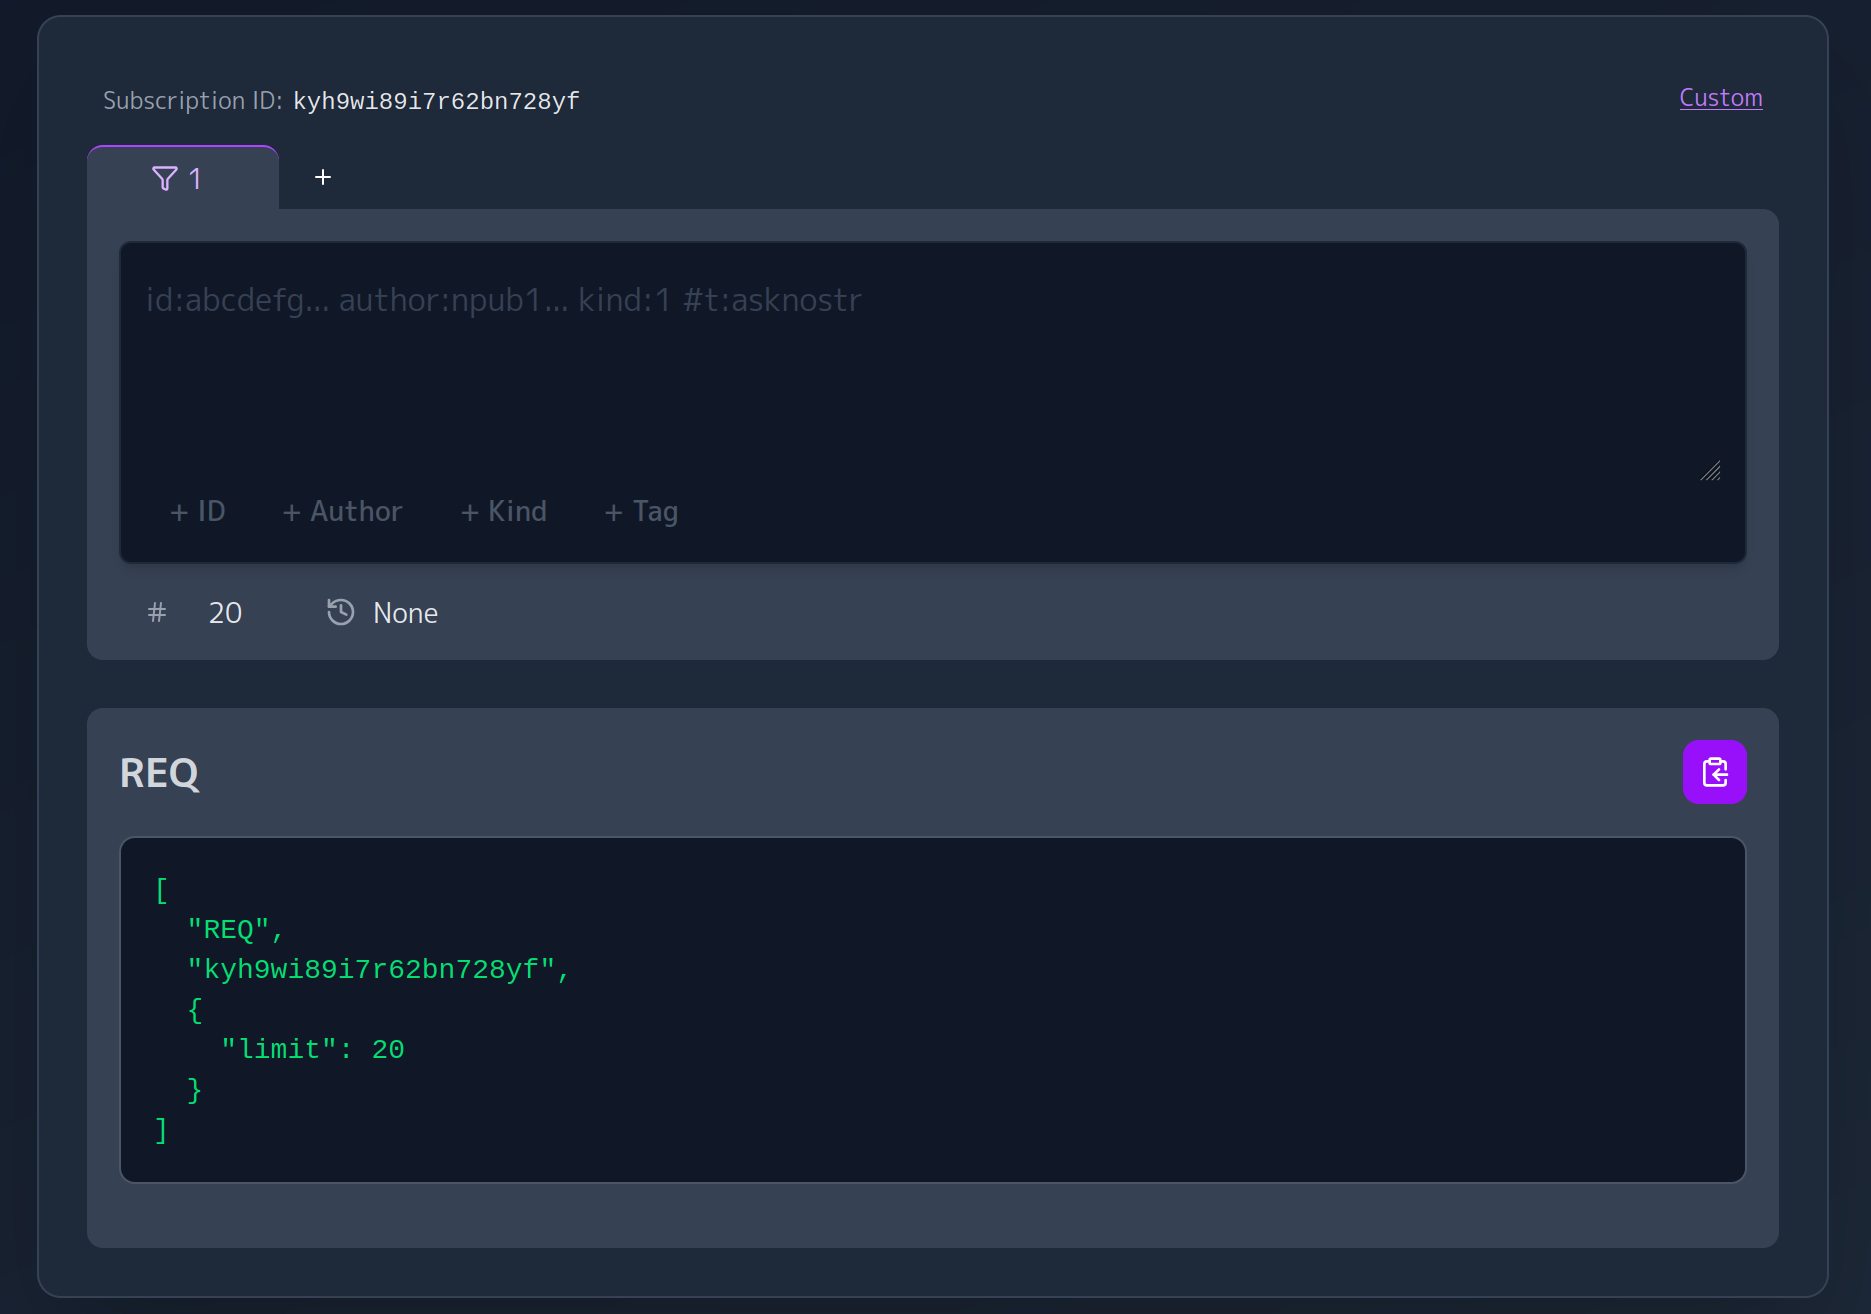The height and width of the screenshot is (1314, 1871).
Task: Click the purple clipboard copy button
Action: pyautogui.click(x=1714, y=772)
